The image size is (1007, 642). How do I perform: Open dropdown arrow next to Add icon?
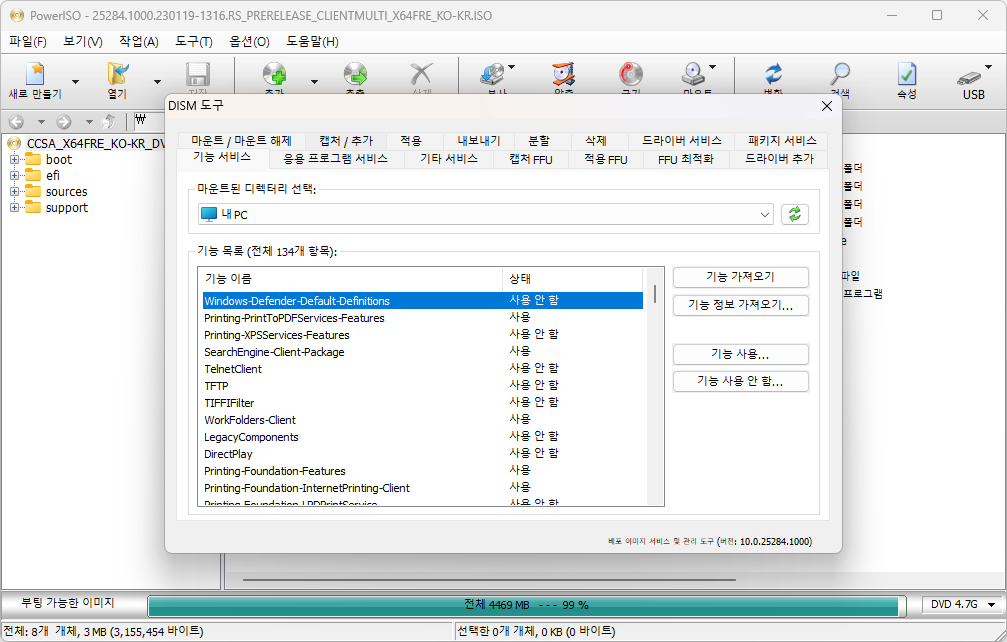coord(314,82)
